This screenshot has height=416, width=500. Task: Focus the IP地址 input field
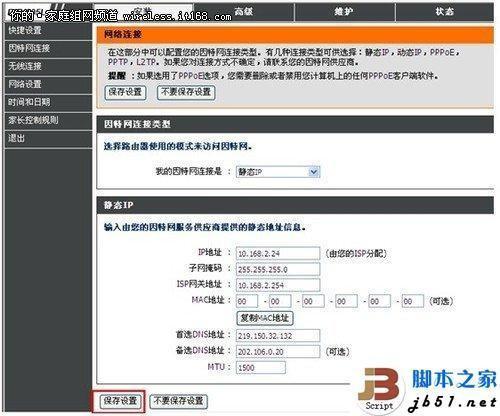(278, 254)
